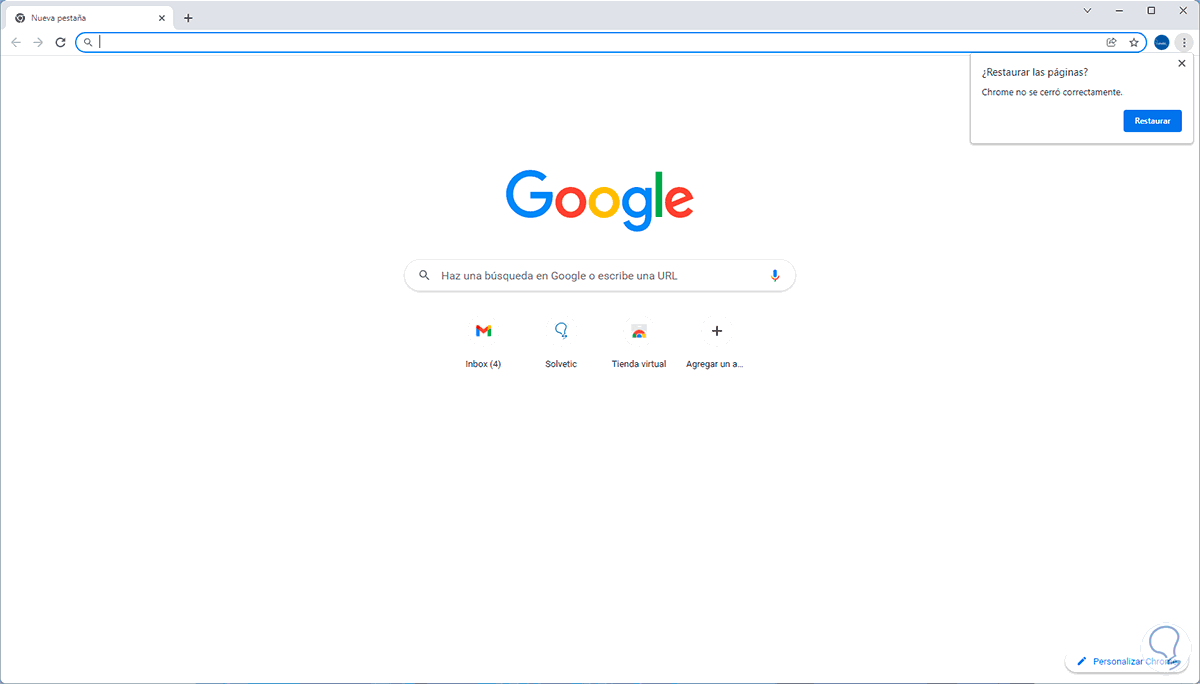Close the Nueva pestaña tab
1200x684 pixels.
[x=162, y=18]
